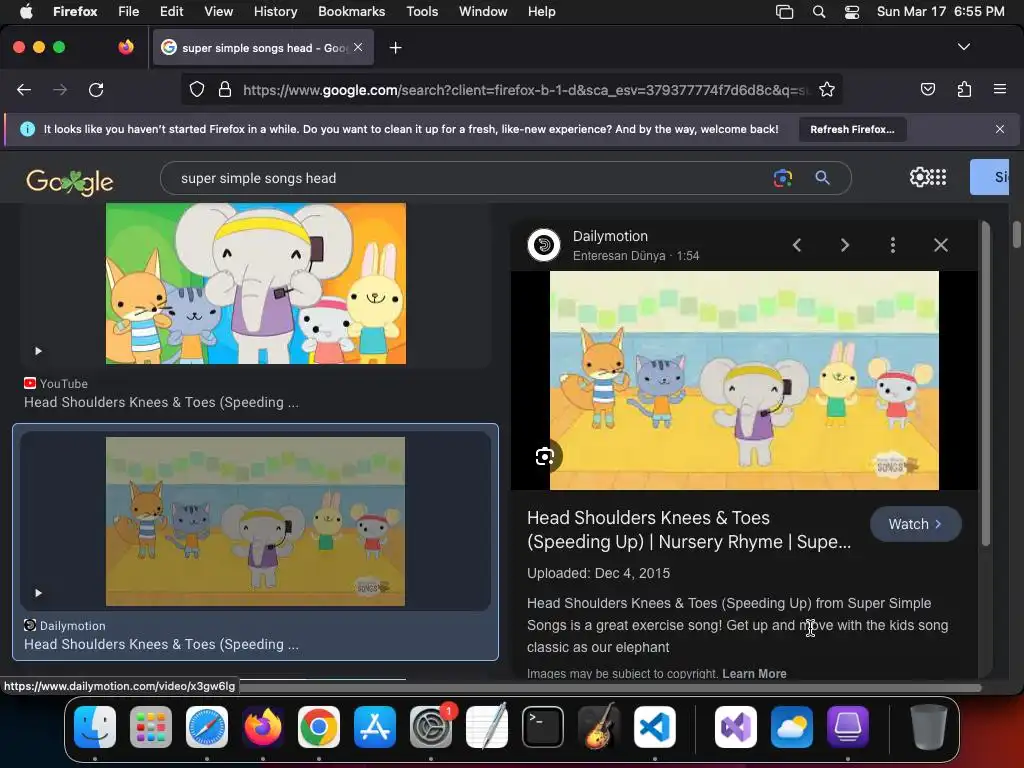Click the forward navigation arrow
This screenshot has width=1024, height=768.
pos(60,89)
